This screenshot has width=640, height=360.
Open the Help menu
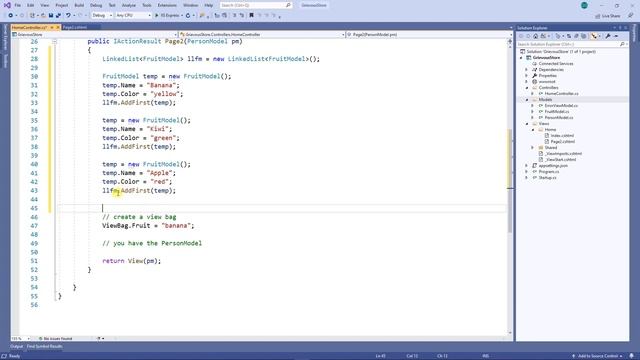(x=209, y=5)
